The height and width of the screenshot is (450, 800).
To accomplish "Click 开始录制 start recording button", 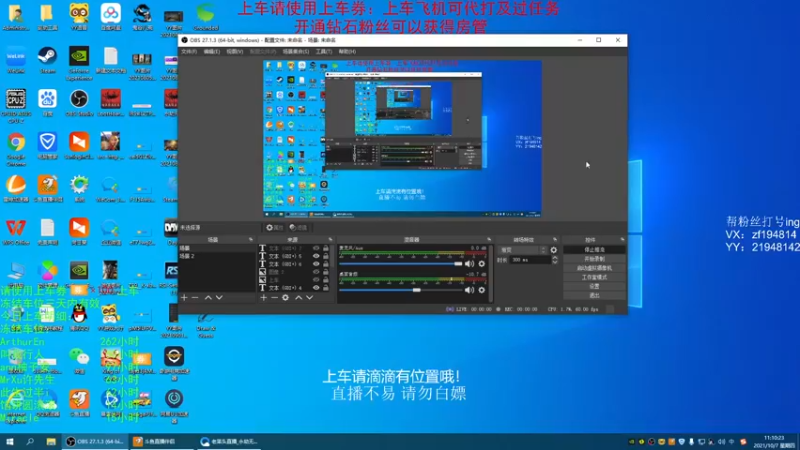I will (x=594, y=259).
